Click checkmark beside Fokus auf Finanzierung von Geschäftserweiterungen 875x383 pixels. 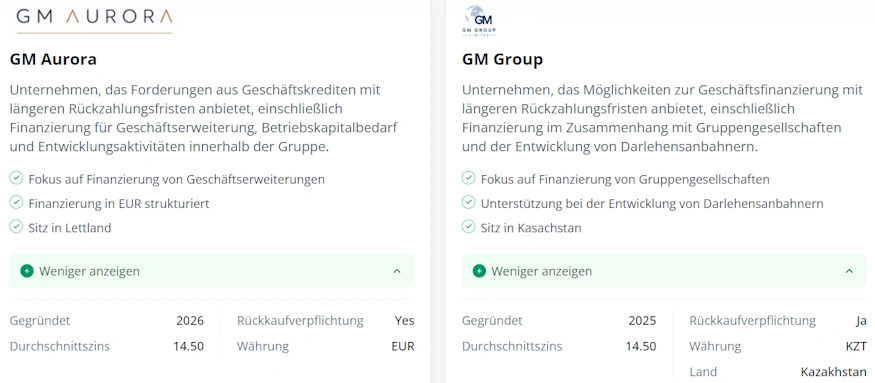coord(16,179)
